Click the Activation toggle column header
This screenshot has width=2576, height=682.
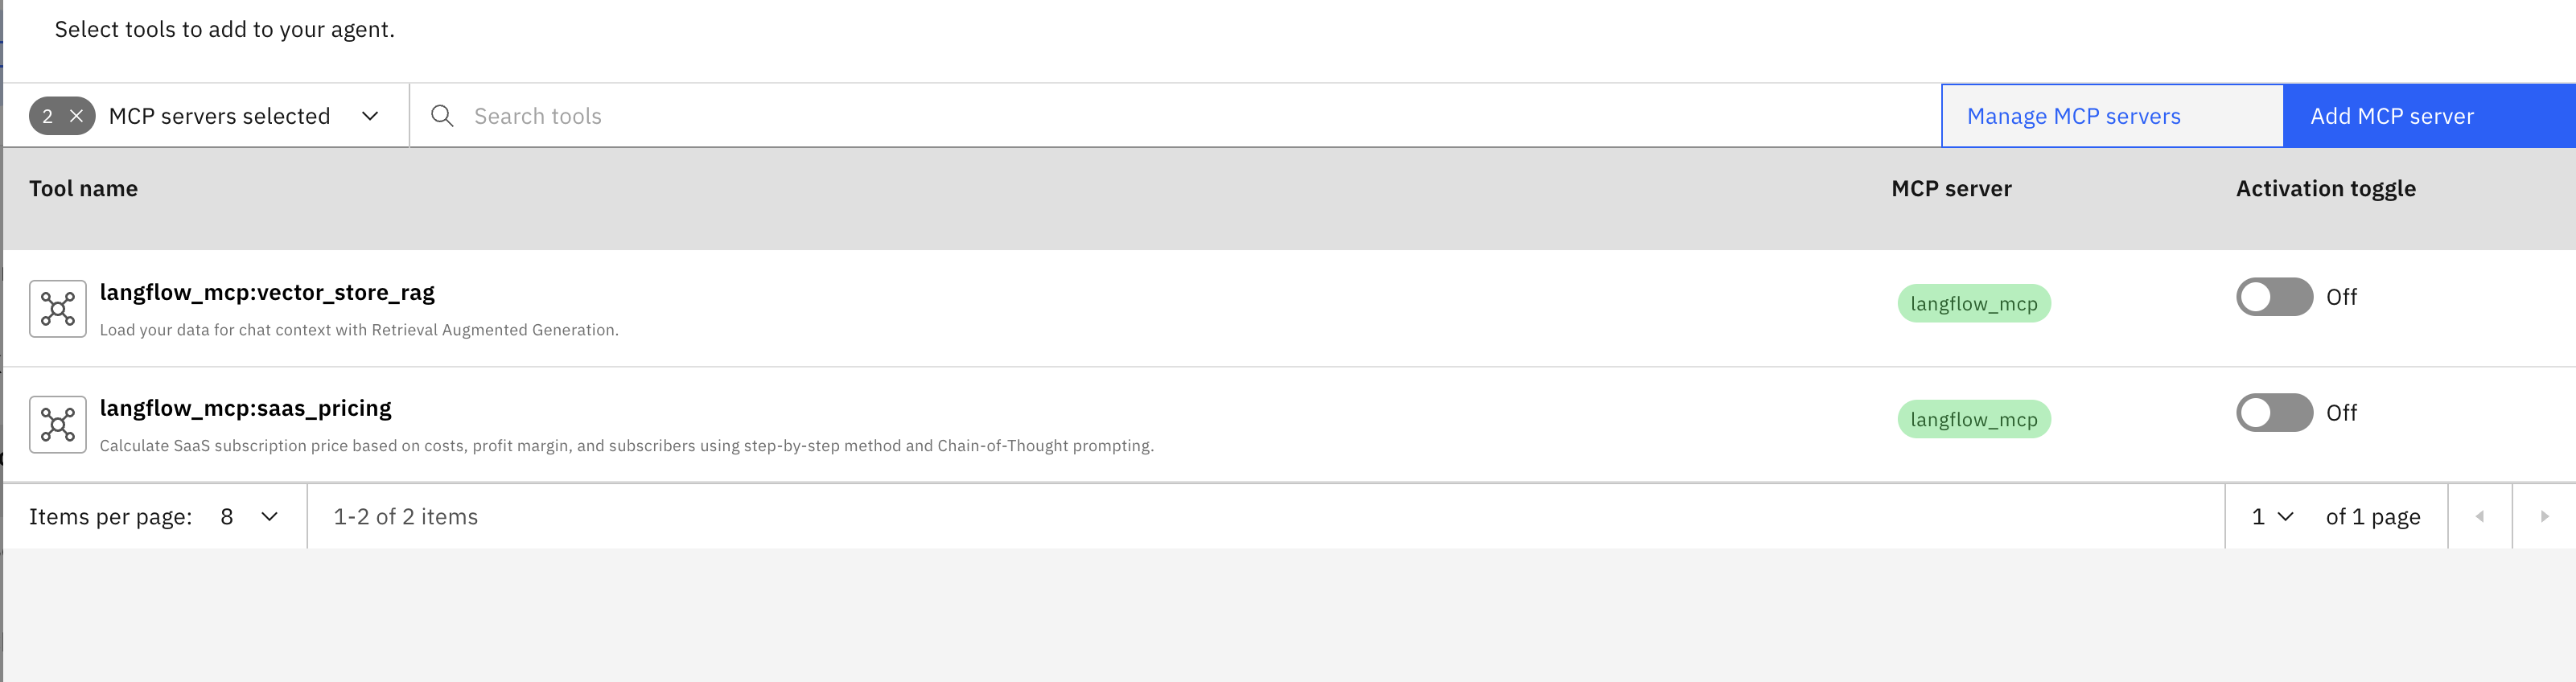[2325, 189]
